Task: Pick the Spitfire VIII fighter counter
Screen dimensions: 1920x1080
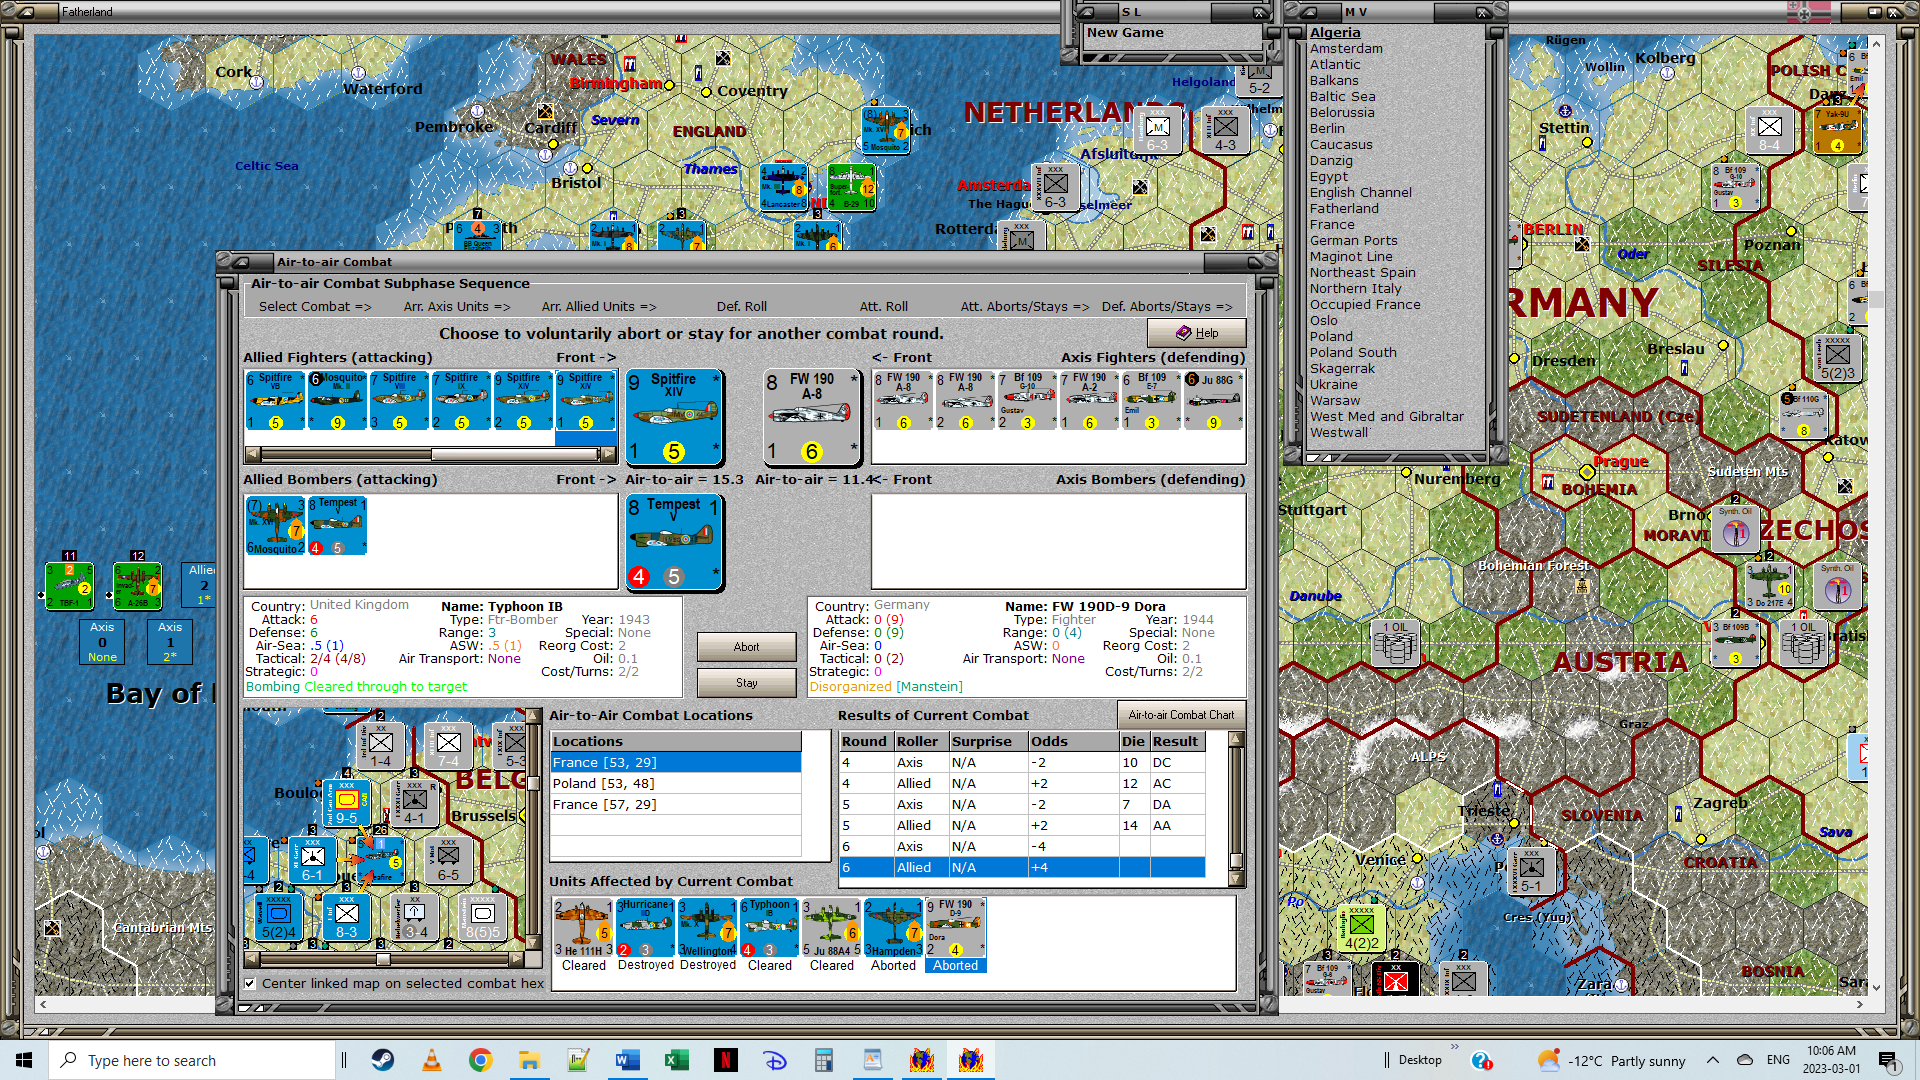Action: [x=399, y=401]
